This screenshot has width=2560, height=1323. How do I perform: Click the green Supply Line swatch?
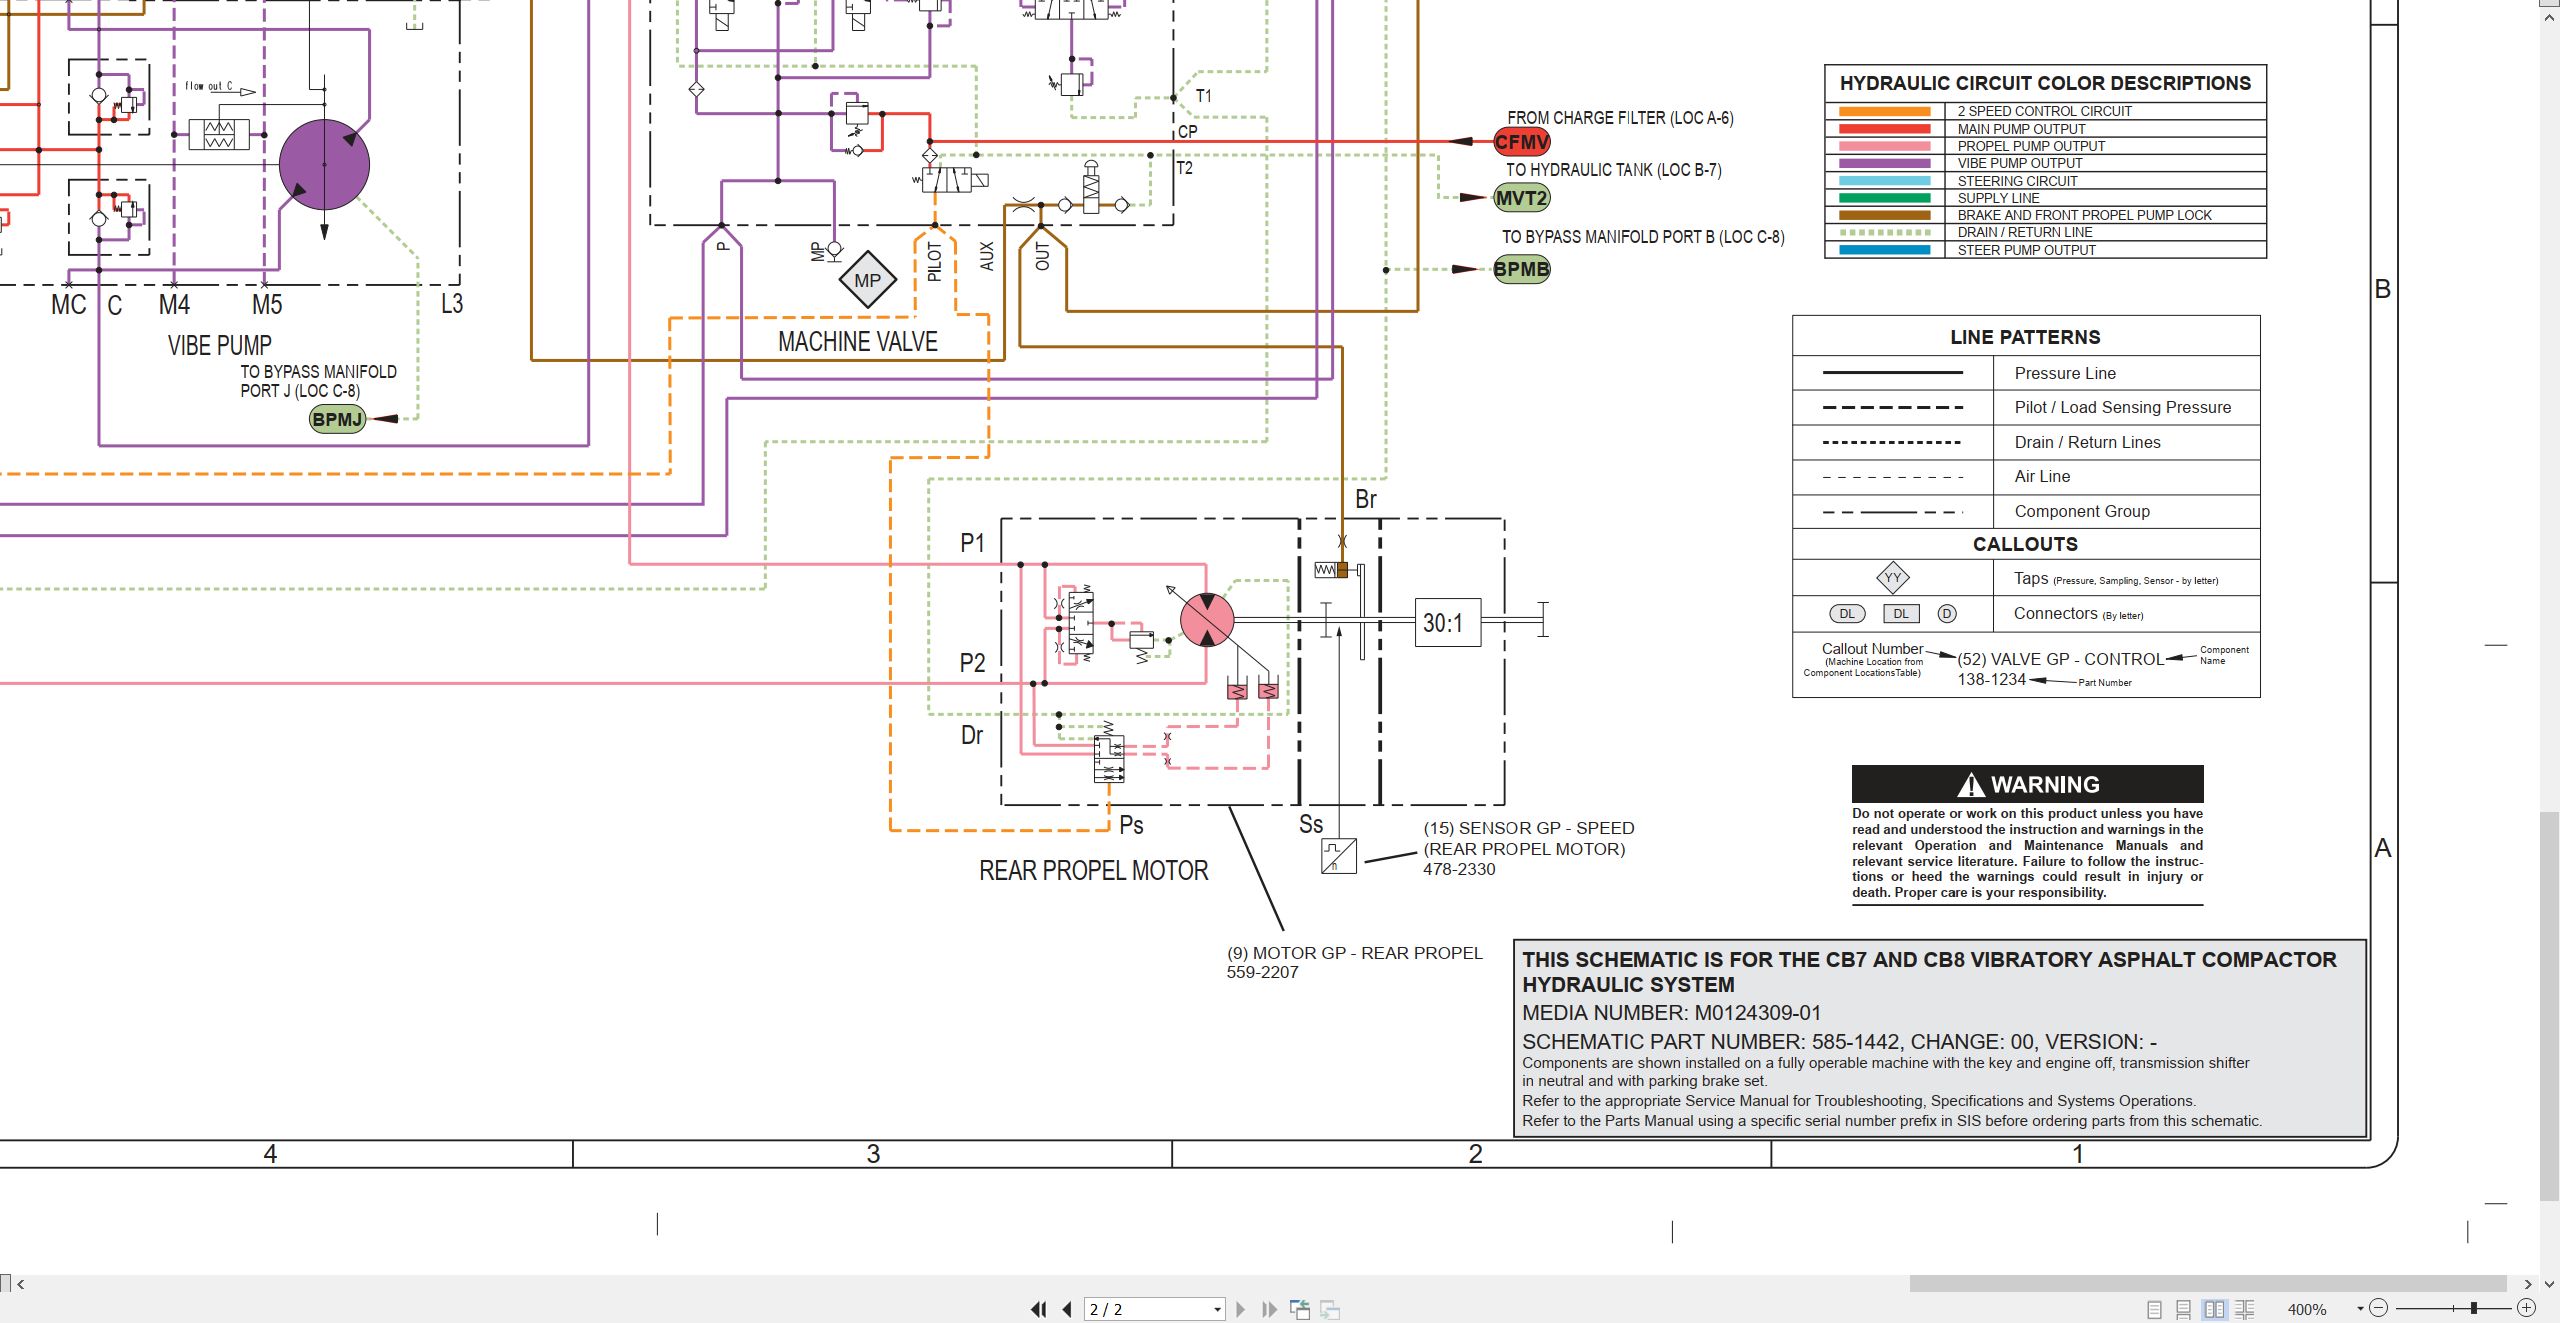(1884, 198)
